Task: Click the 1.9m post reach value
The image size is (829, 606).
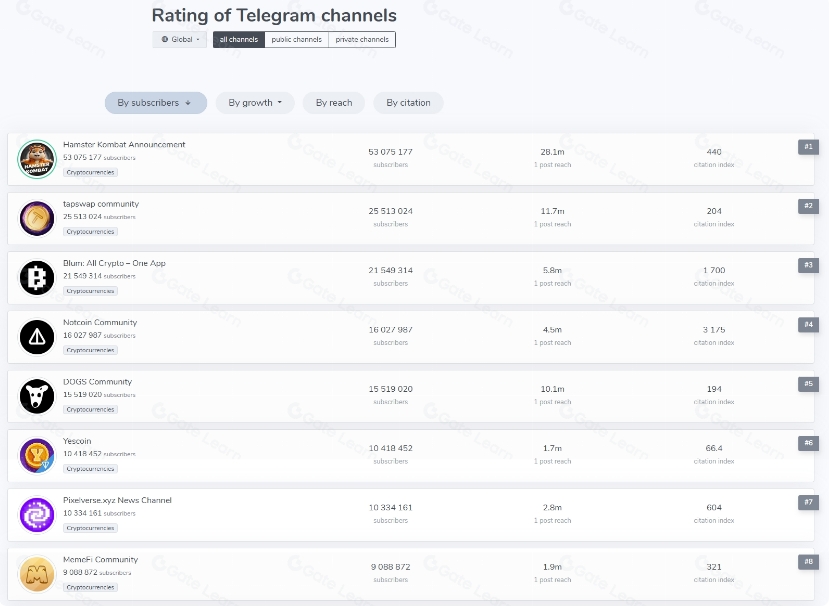Action: [552, 566]
